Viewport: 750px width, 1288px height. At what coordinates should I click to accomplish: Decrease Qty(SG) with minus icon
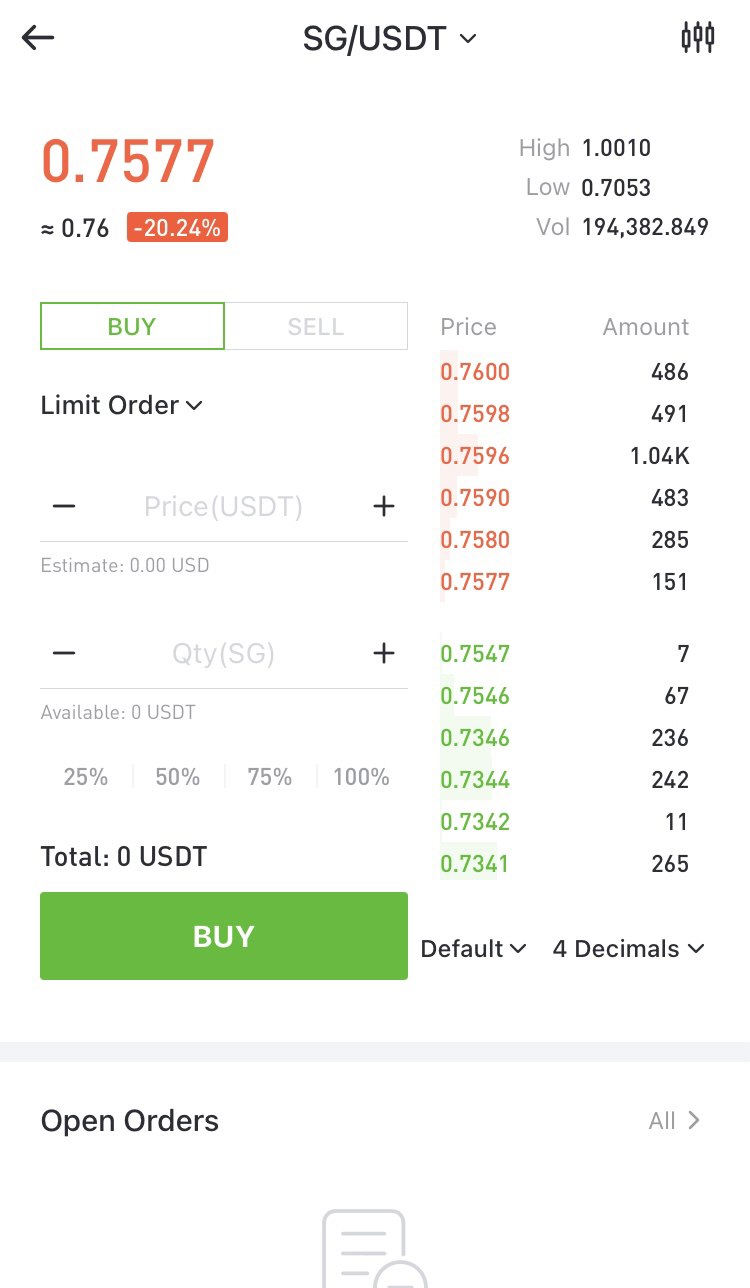coord(64,654)
